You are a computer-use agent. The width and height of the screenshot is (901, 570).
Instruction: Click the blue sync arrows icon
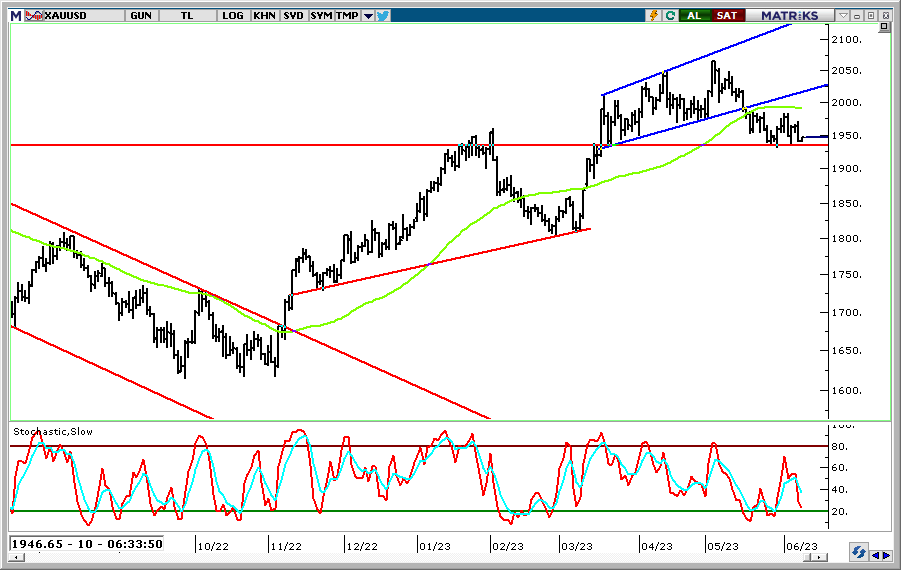858,552
